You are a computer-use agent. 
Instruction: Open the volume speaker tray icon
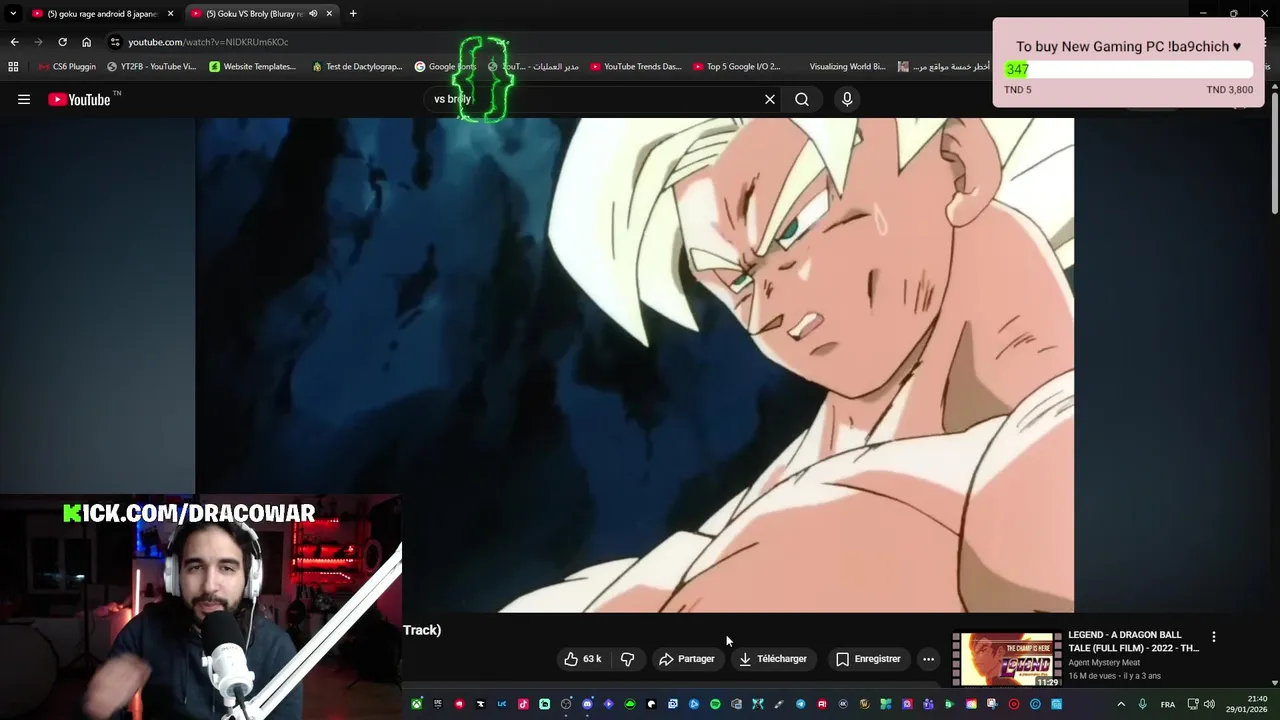[x=1210, y=704]
